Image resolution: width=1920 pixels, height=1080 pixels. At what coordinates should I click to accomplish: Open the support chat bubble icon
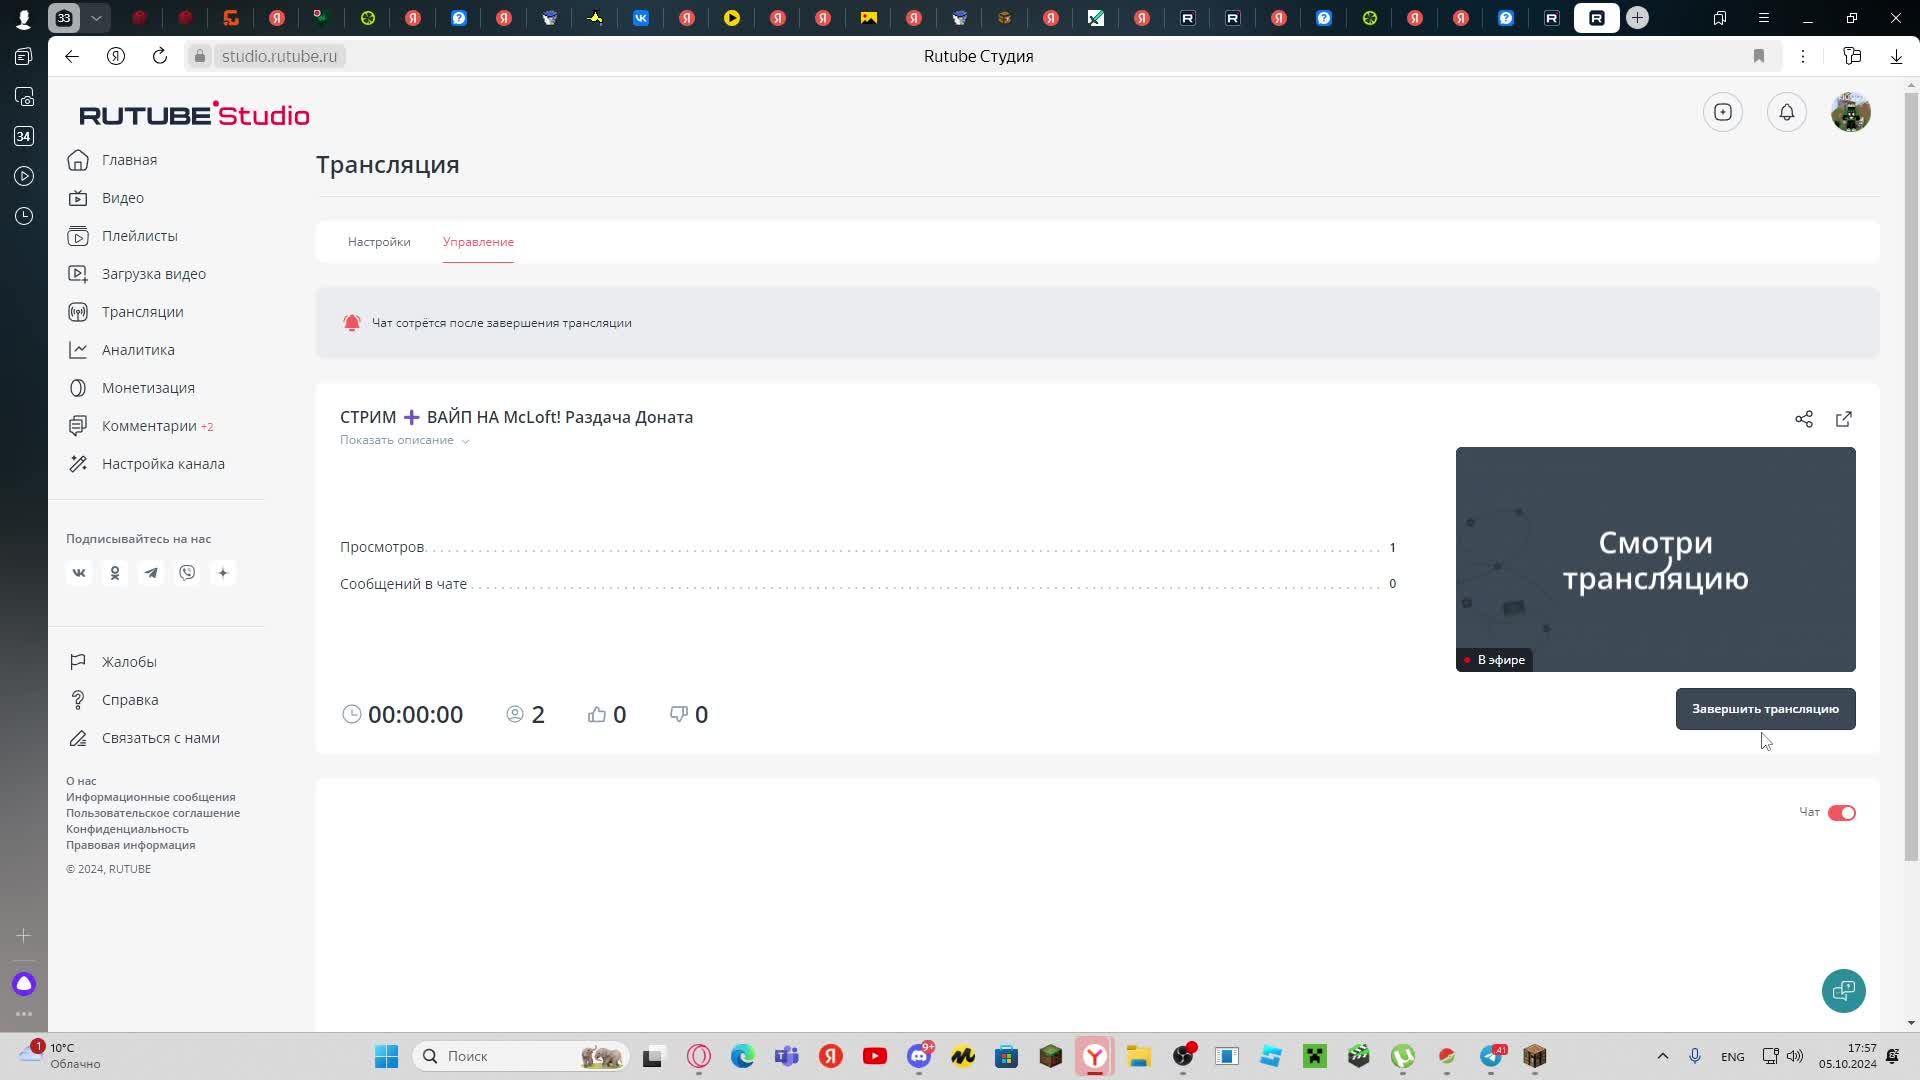tap(1843, 991)
